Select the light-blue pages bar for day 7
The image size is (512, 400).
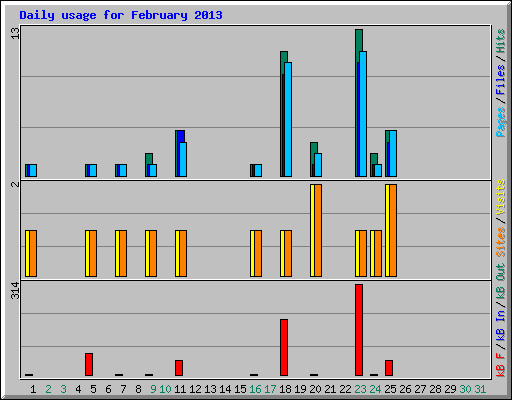point(123,170)
